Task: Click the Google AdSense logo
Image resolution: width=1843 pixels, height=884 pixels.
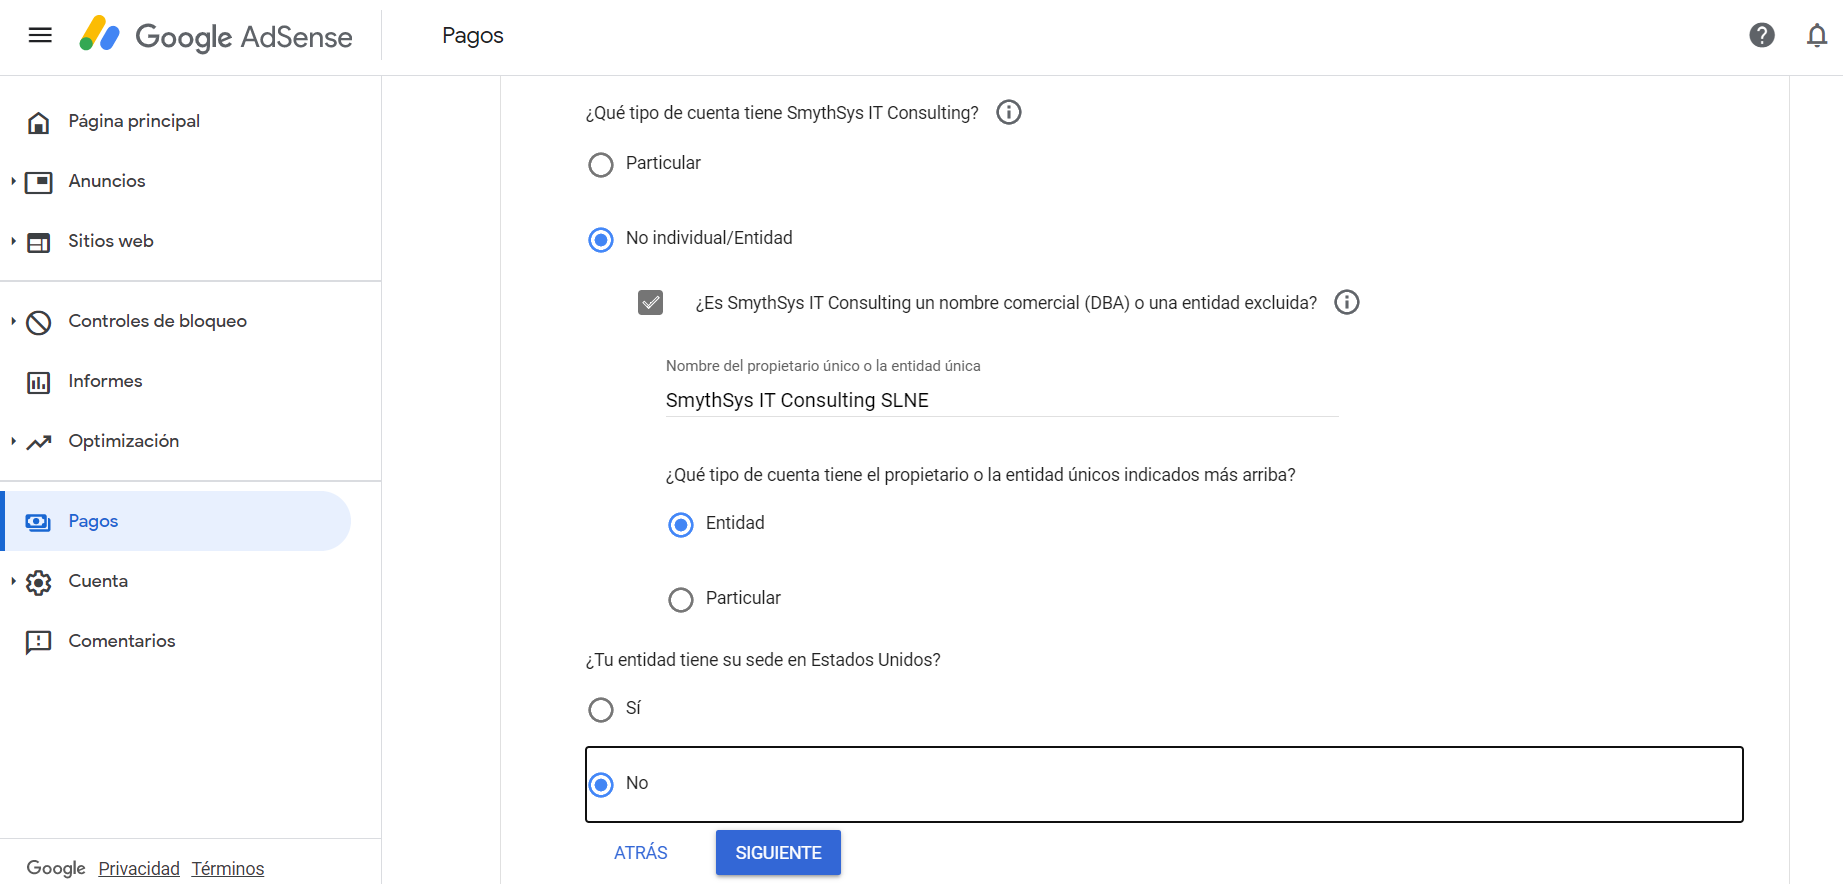Action: [x=216, y=36]
